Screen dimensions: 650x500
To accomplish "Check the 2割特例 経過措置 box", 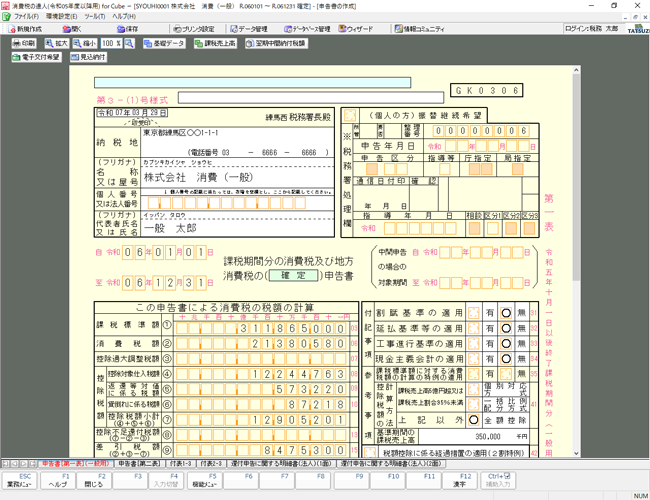I will coord(370,453).
